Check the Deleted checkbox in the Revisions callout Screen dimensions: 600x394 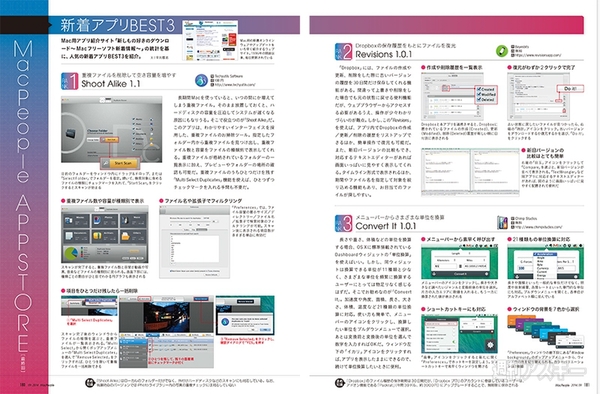pos(479,99)
